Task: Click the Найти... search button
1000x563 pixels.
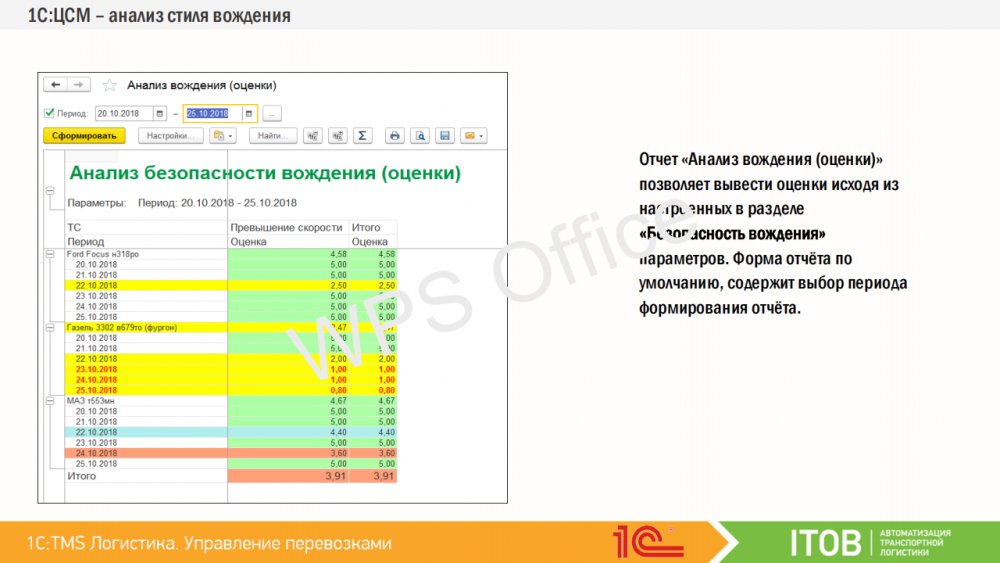Action: coord(273,135)
